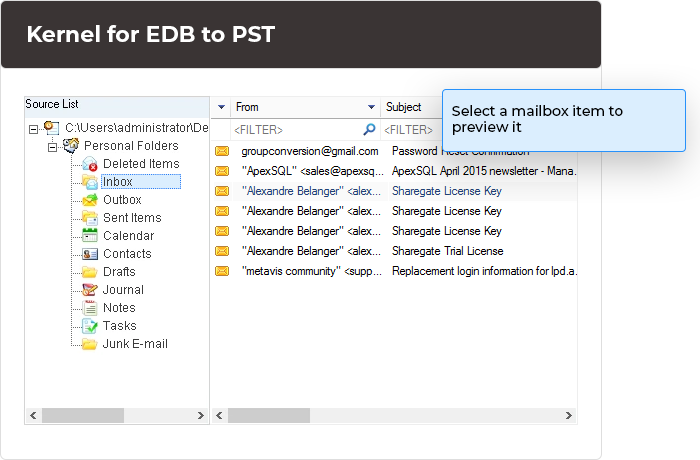Viewport: 700px width, 460px height.
Task: Click the Calendar icon in tree
Action: tap(90, 235)
